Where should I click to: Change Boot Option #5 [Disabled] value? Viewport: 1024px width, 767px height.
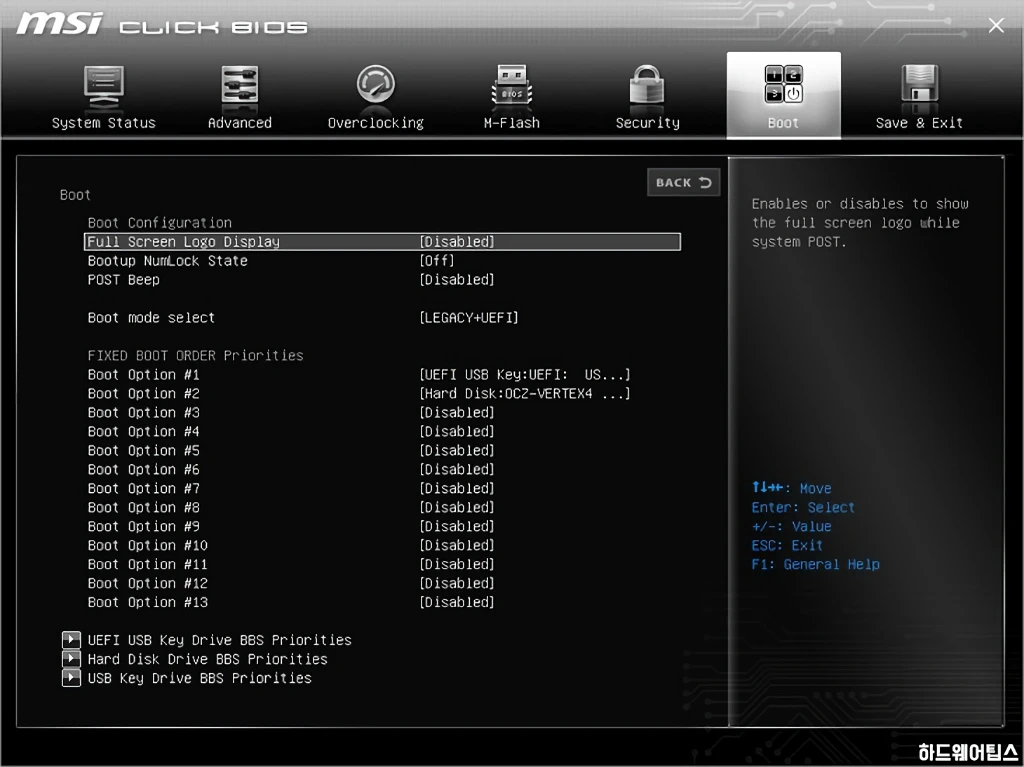pyautogui.click(x=456, y=450)
